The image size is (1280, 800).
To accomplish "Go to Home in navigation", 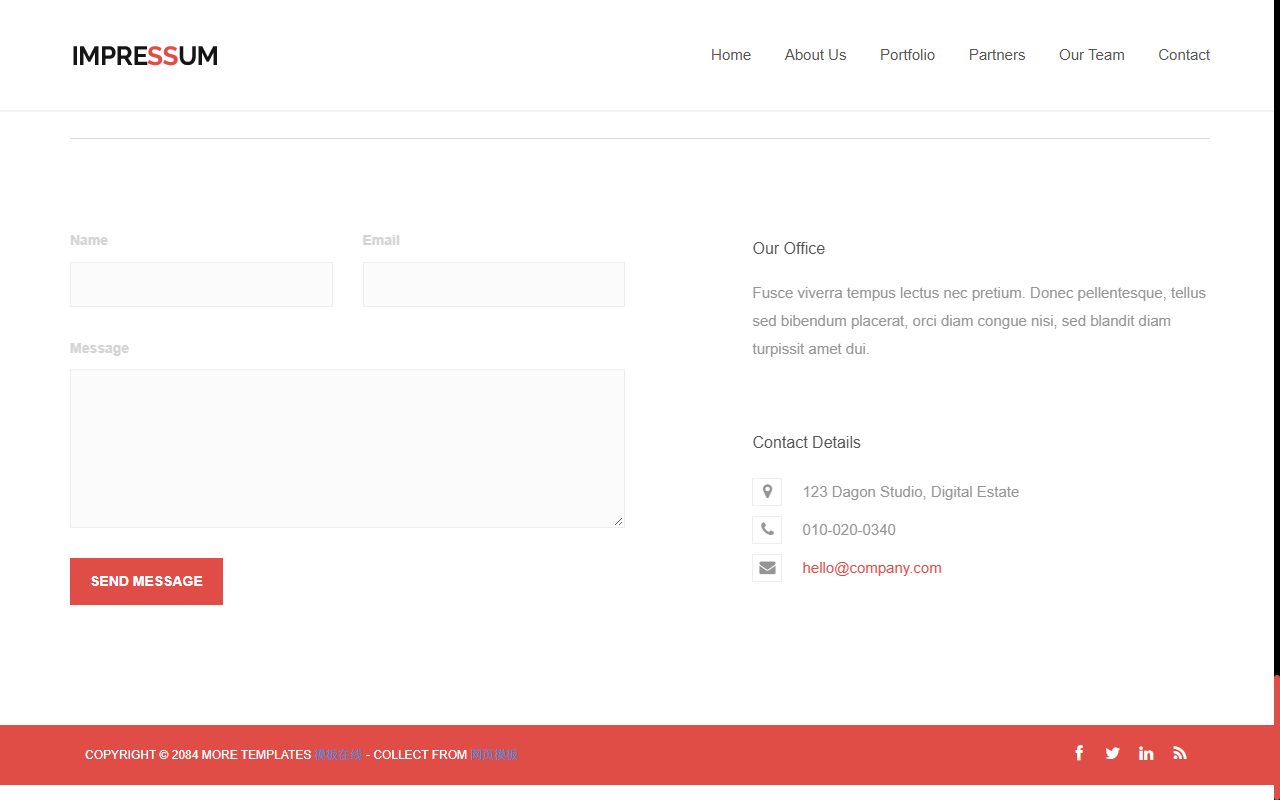I will [731, 55].
